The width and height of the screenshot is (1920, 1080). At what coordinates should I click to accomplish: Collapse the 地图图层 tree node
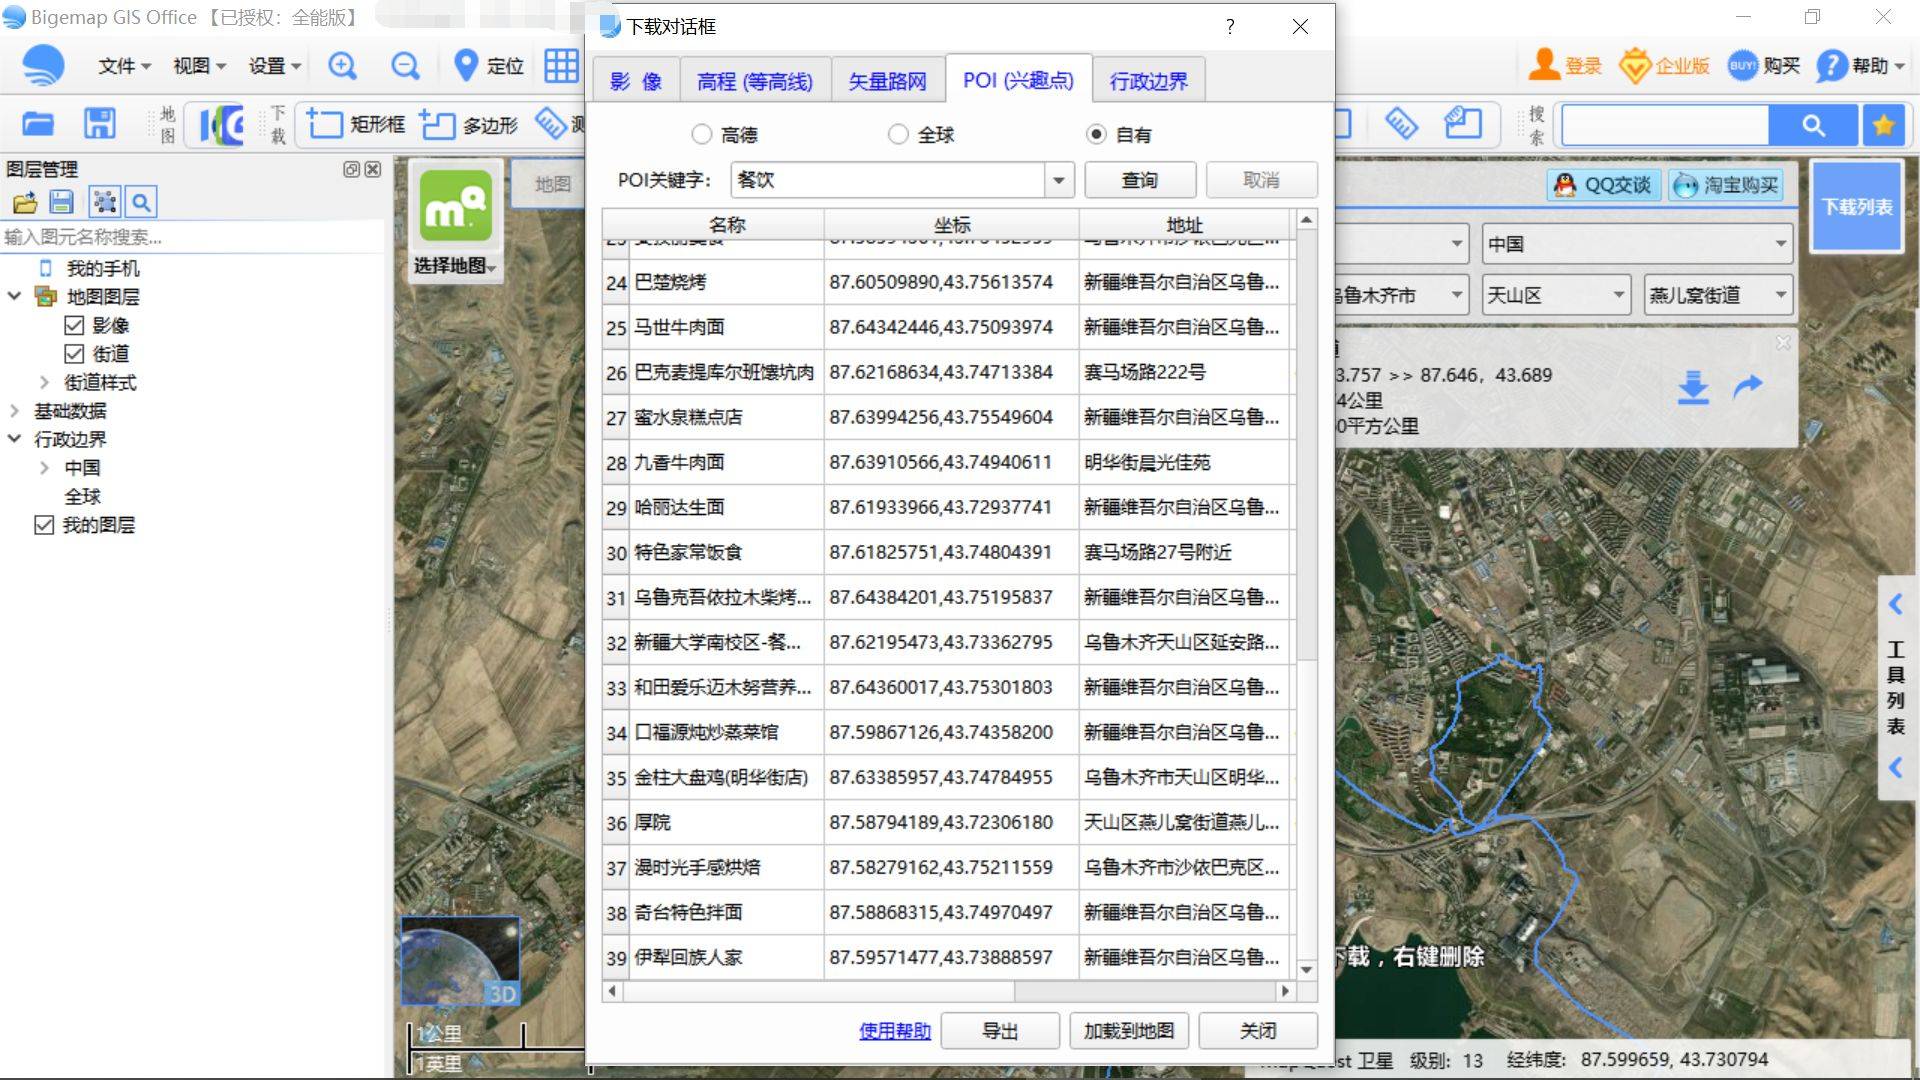(14, 296)
